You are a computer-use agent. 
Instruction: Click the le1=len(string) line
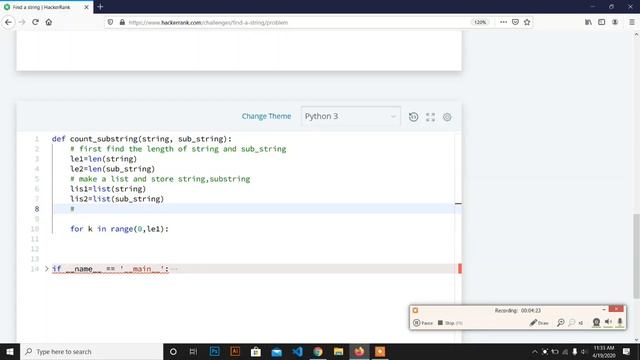click(x=103, y=159)
